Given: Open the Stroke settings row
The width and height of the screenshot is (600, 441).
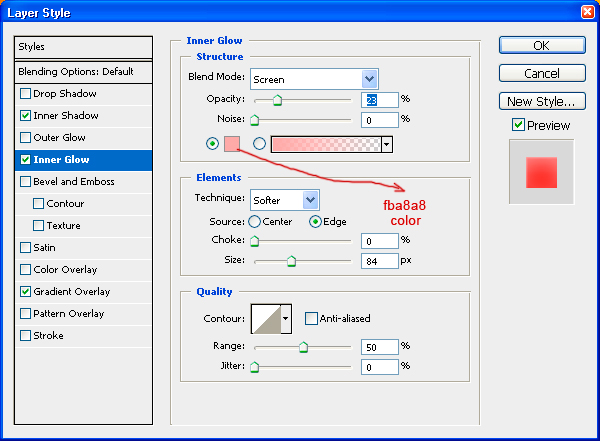Looking at the screenshot, I should (x=83, y=336).
